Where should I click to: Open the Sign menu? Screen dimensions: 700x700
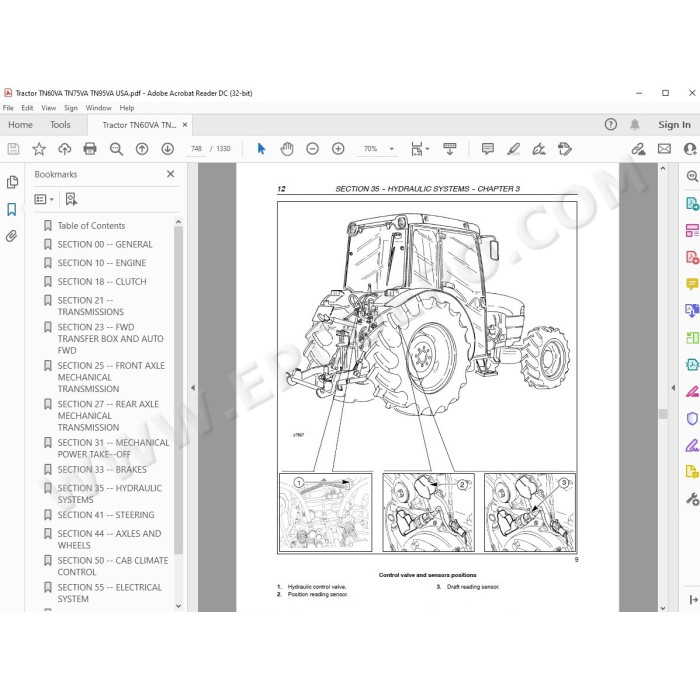(71, 108)
